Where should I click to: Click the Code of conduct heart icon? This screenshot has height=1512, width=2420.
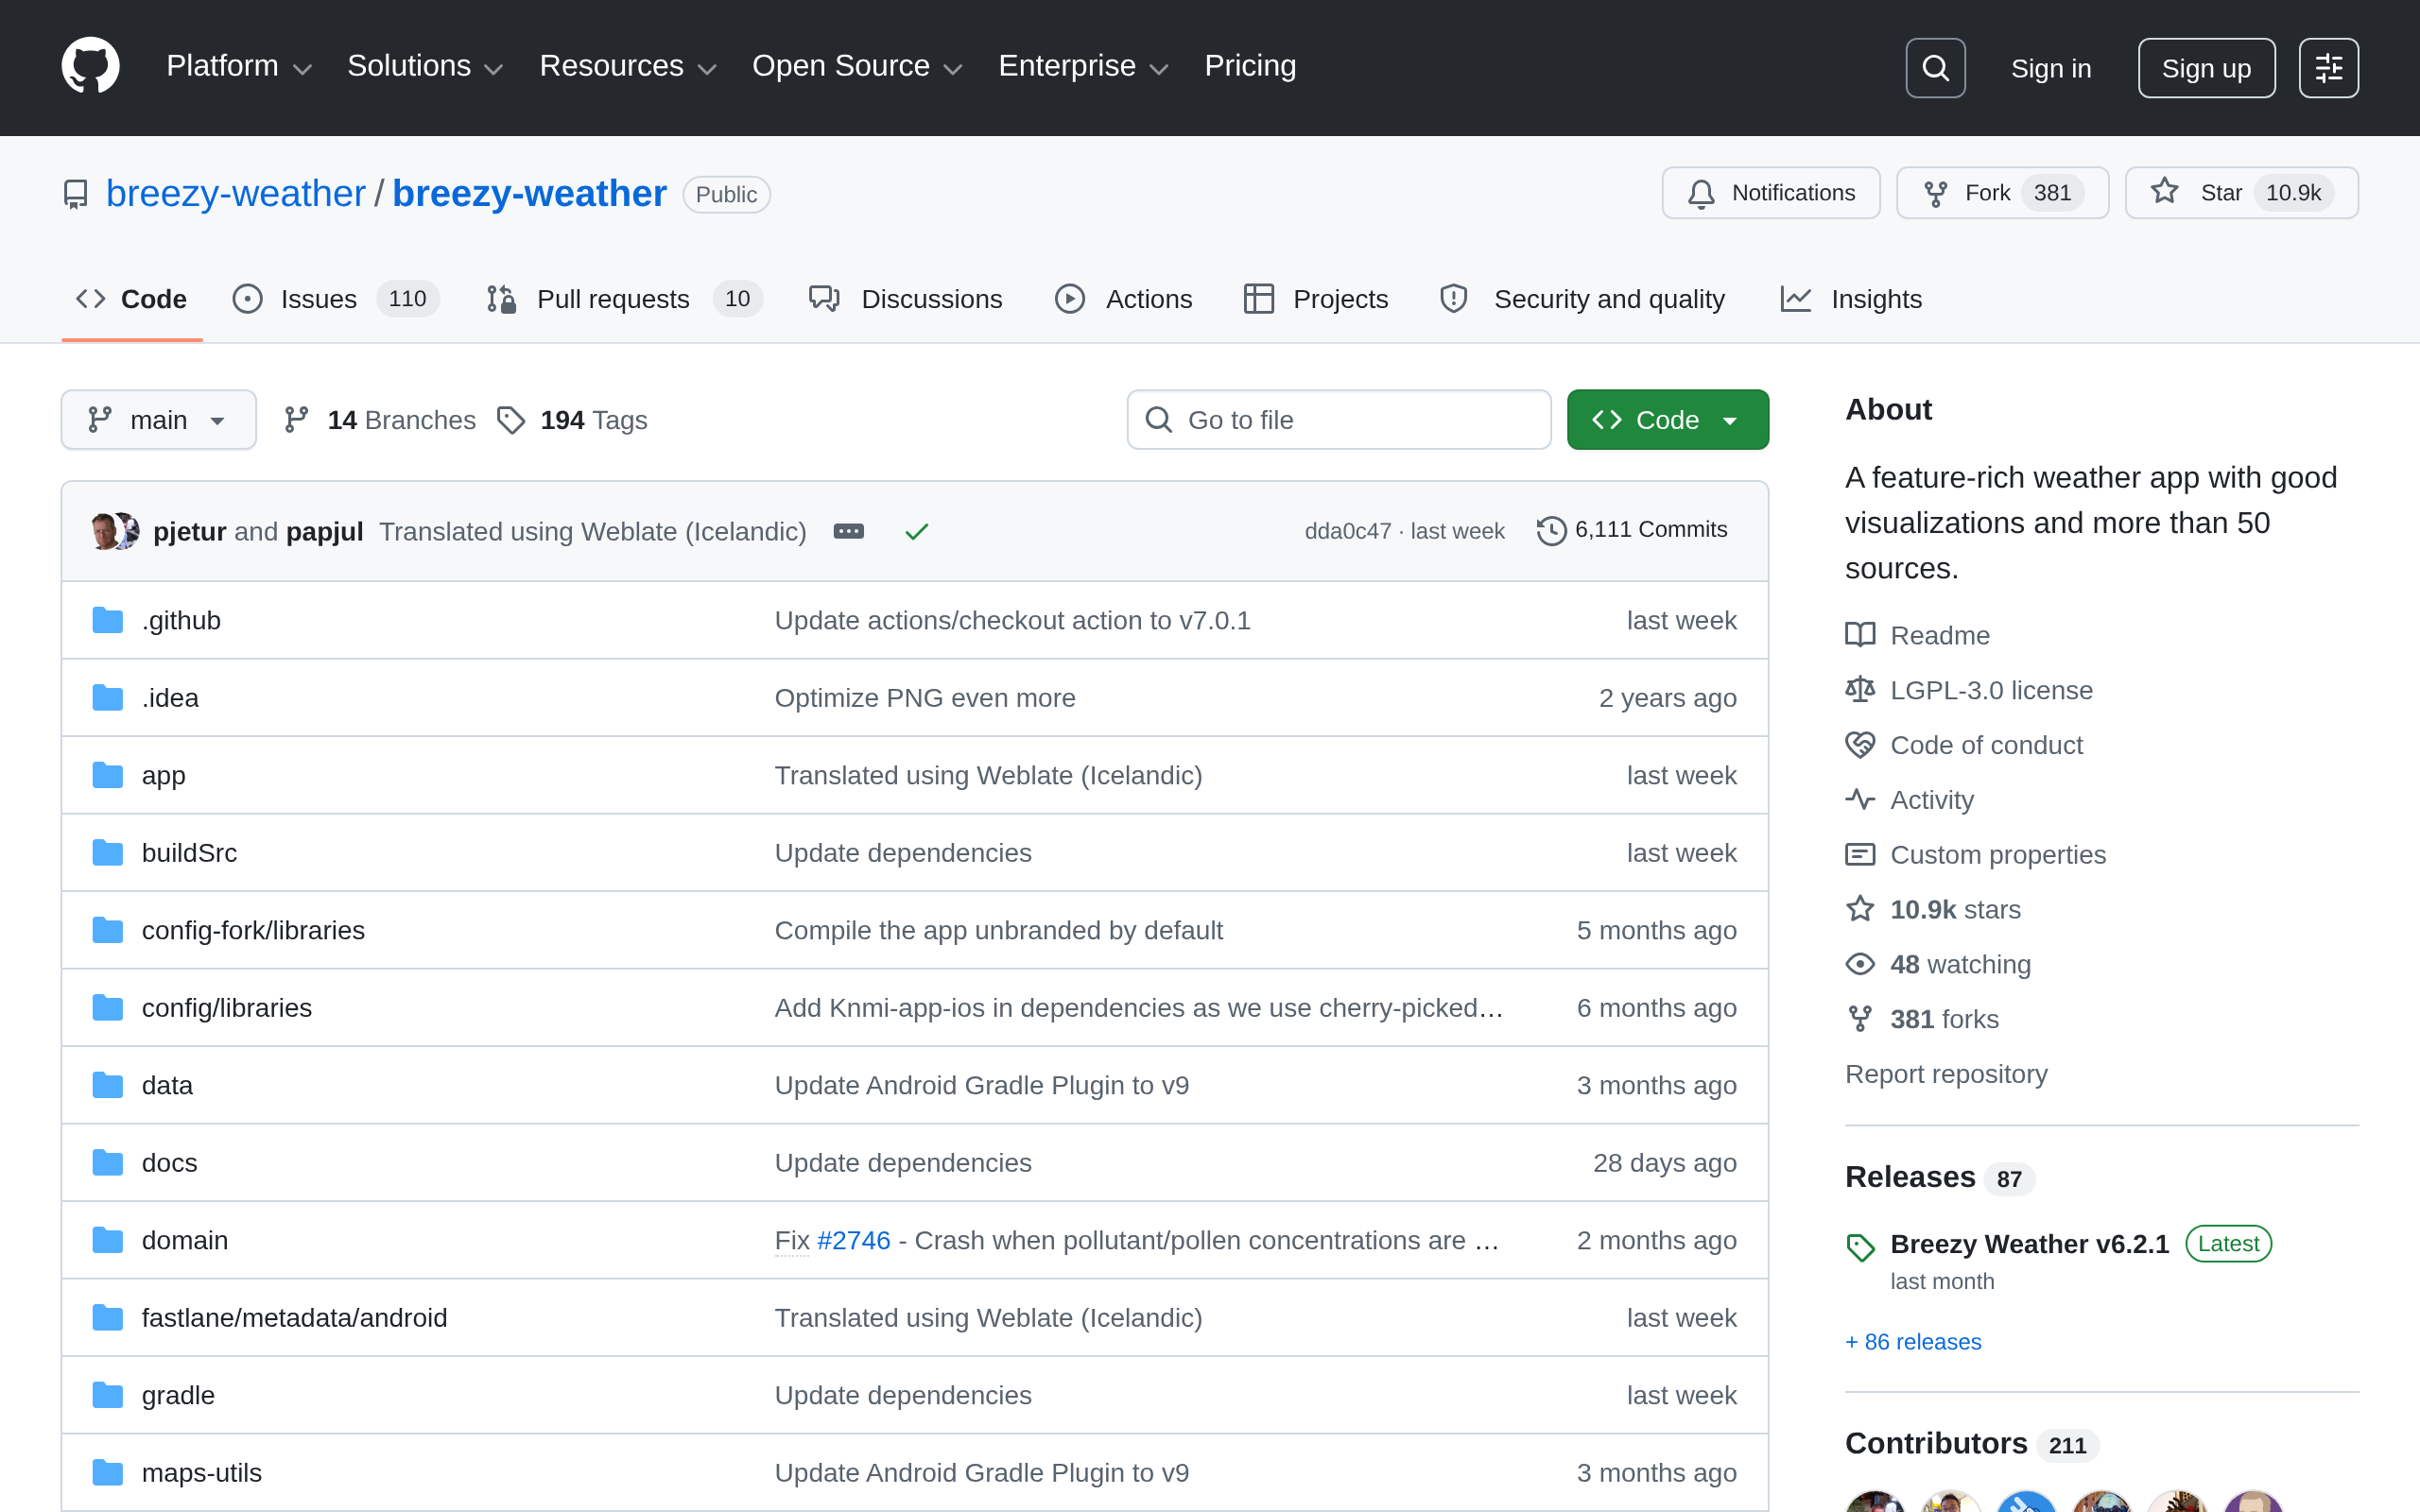click(1859, 745)
